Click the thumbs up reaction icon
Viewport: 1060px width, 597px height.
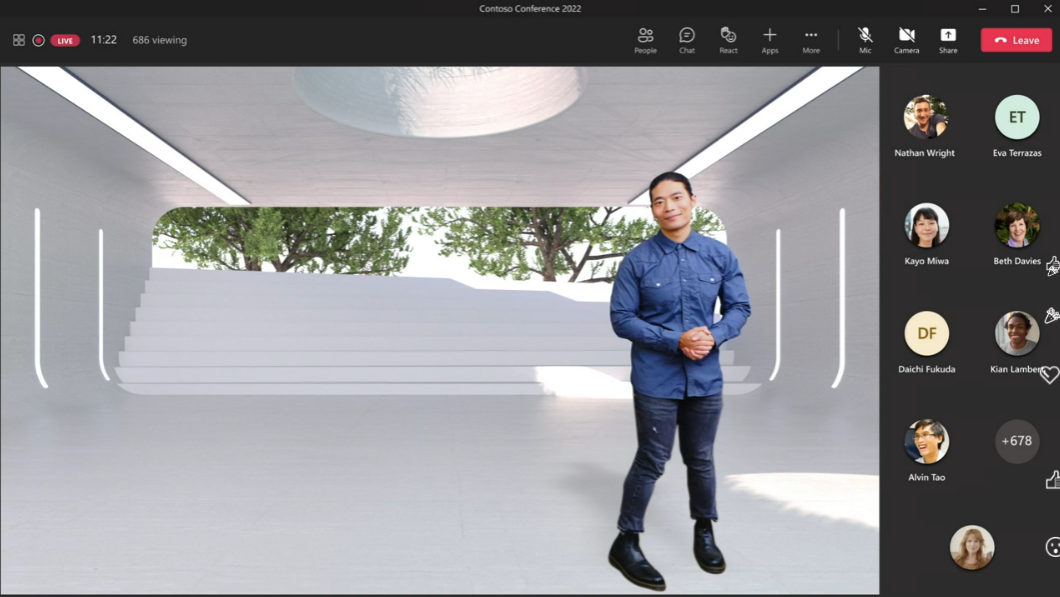[1052, 481]
